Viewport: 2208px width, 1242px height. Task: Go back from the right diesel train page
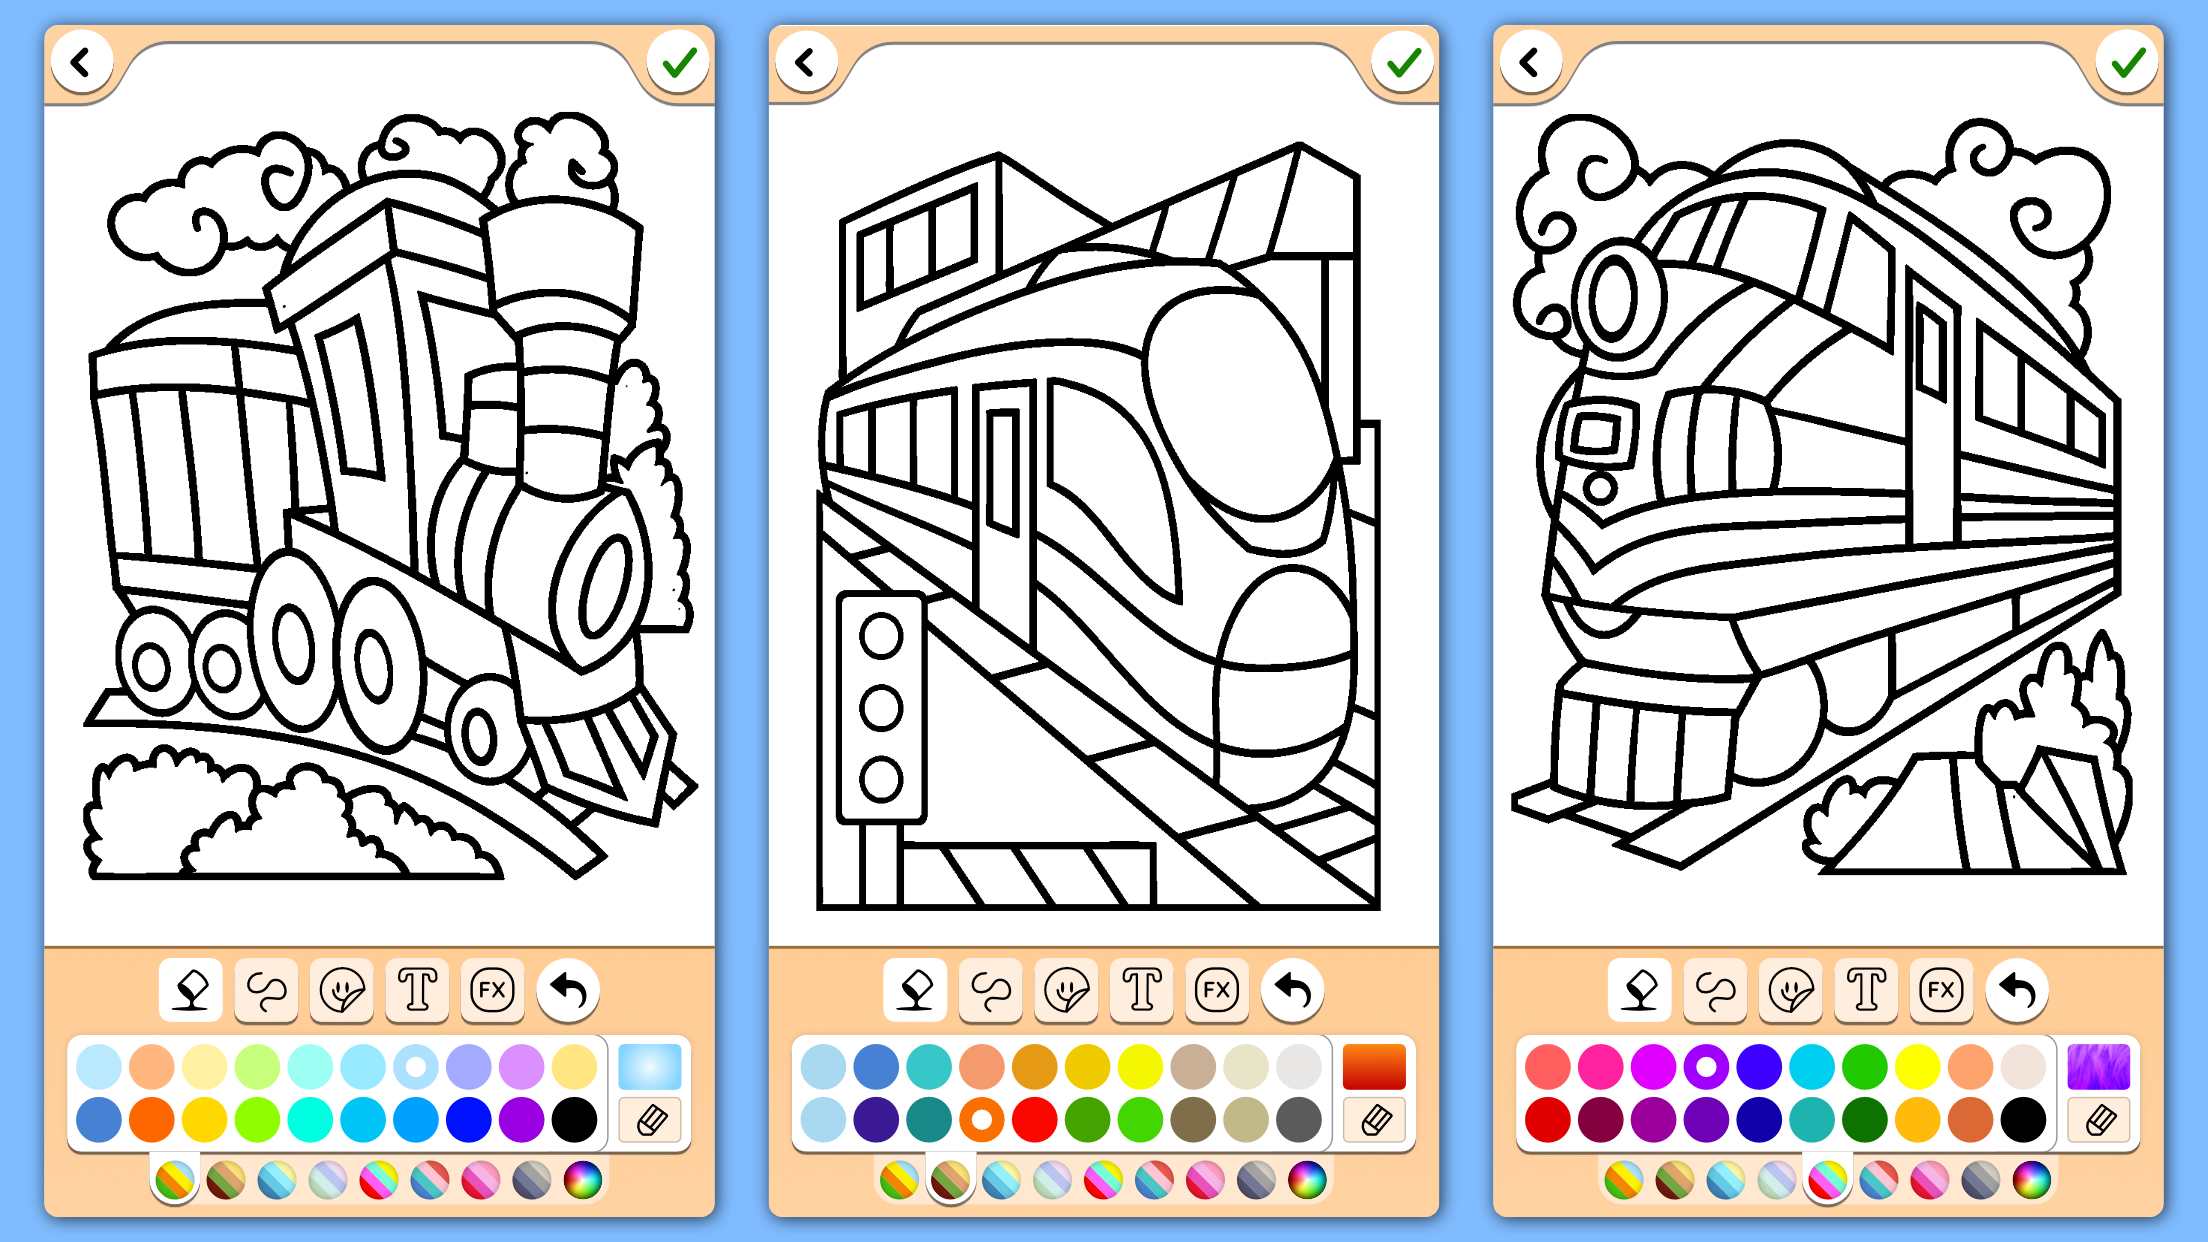[x=1529, y=63]
